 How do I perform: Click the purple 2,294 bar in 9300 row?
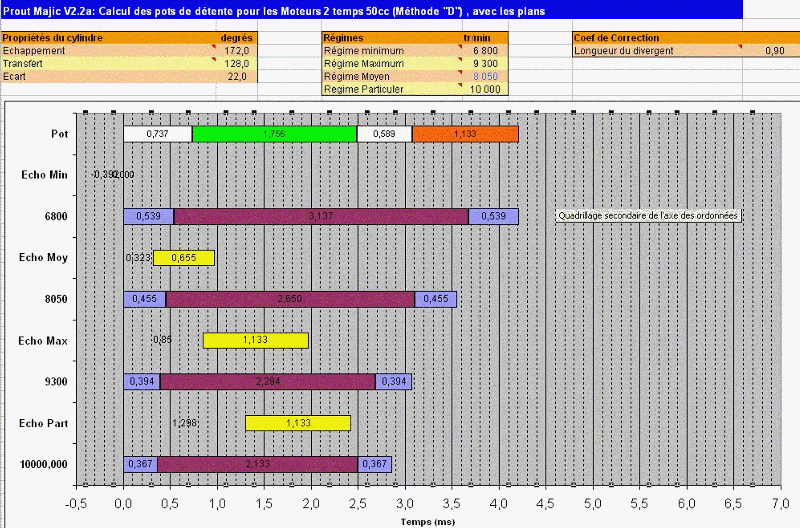pos(267,381)
